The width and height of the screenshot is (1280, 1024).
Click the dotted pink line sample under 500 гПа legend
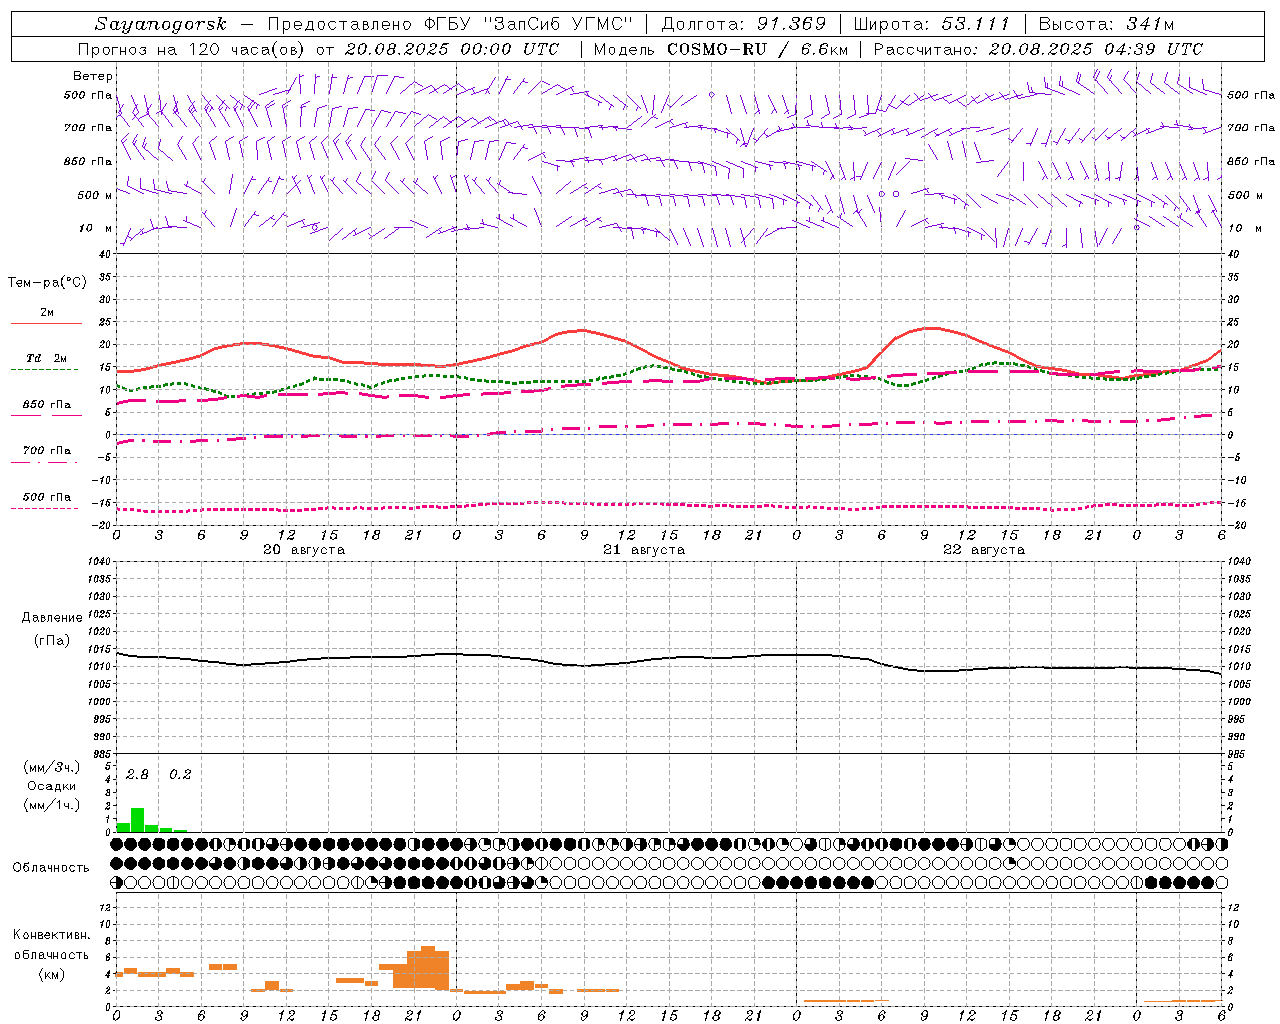(x=45, y=508)
